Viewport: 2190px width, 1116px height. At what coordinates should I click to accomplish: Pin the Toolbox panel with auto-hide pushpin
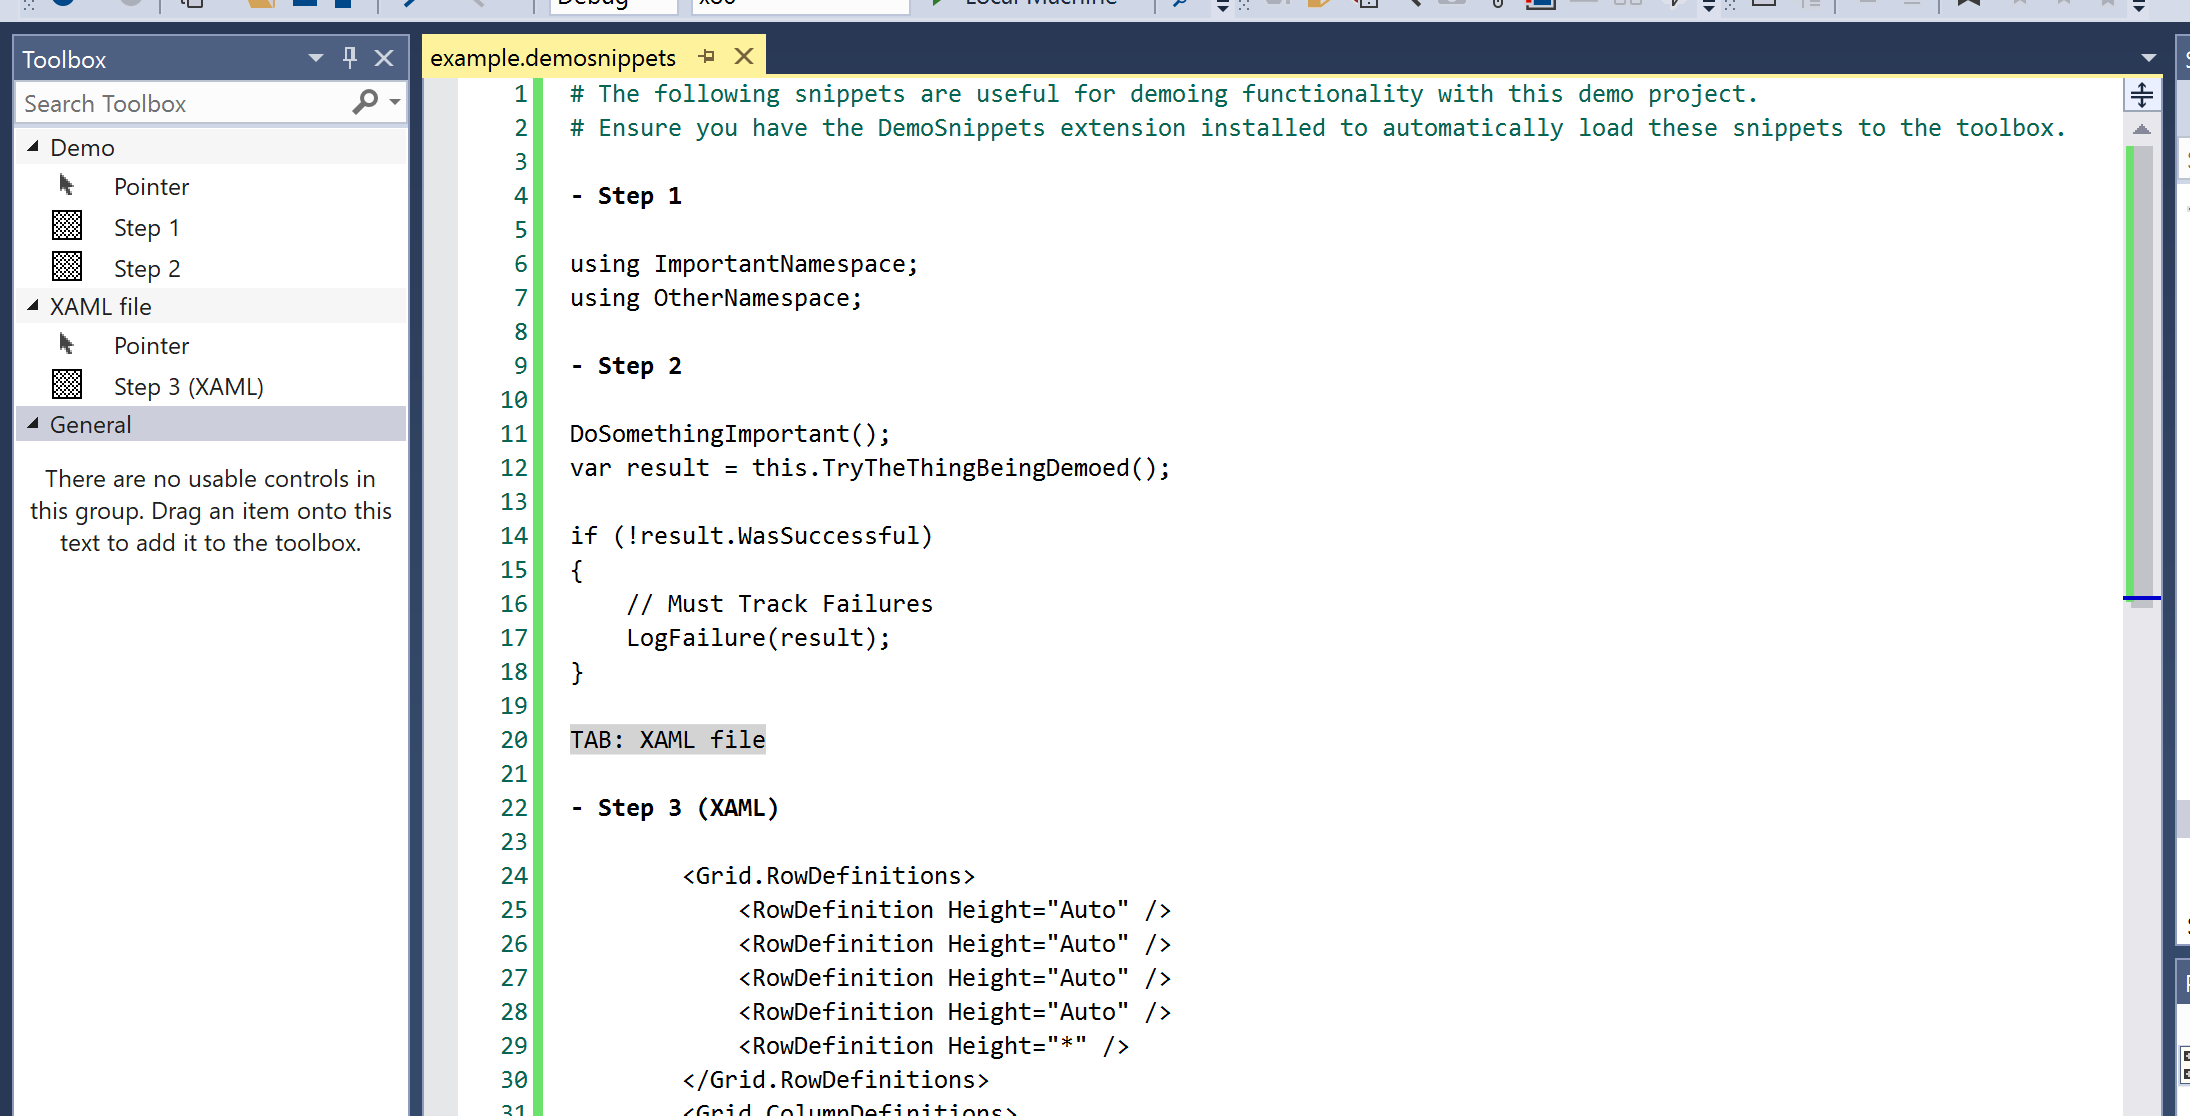[349, 58]
